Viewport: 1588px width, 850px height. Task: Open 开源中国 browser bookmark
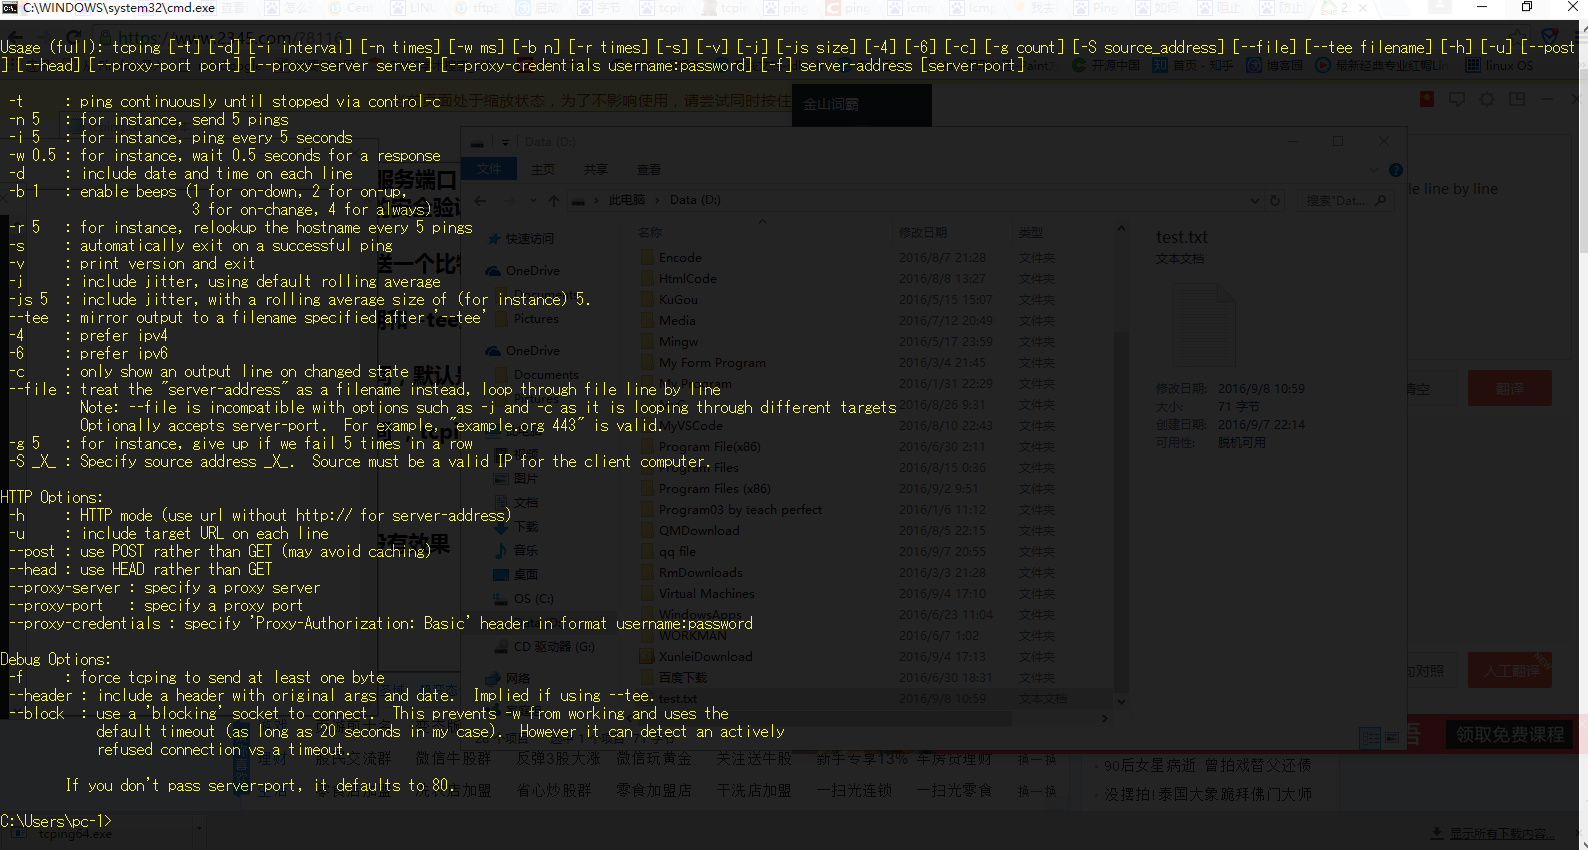tap(1106, 65)
